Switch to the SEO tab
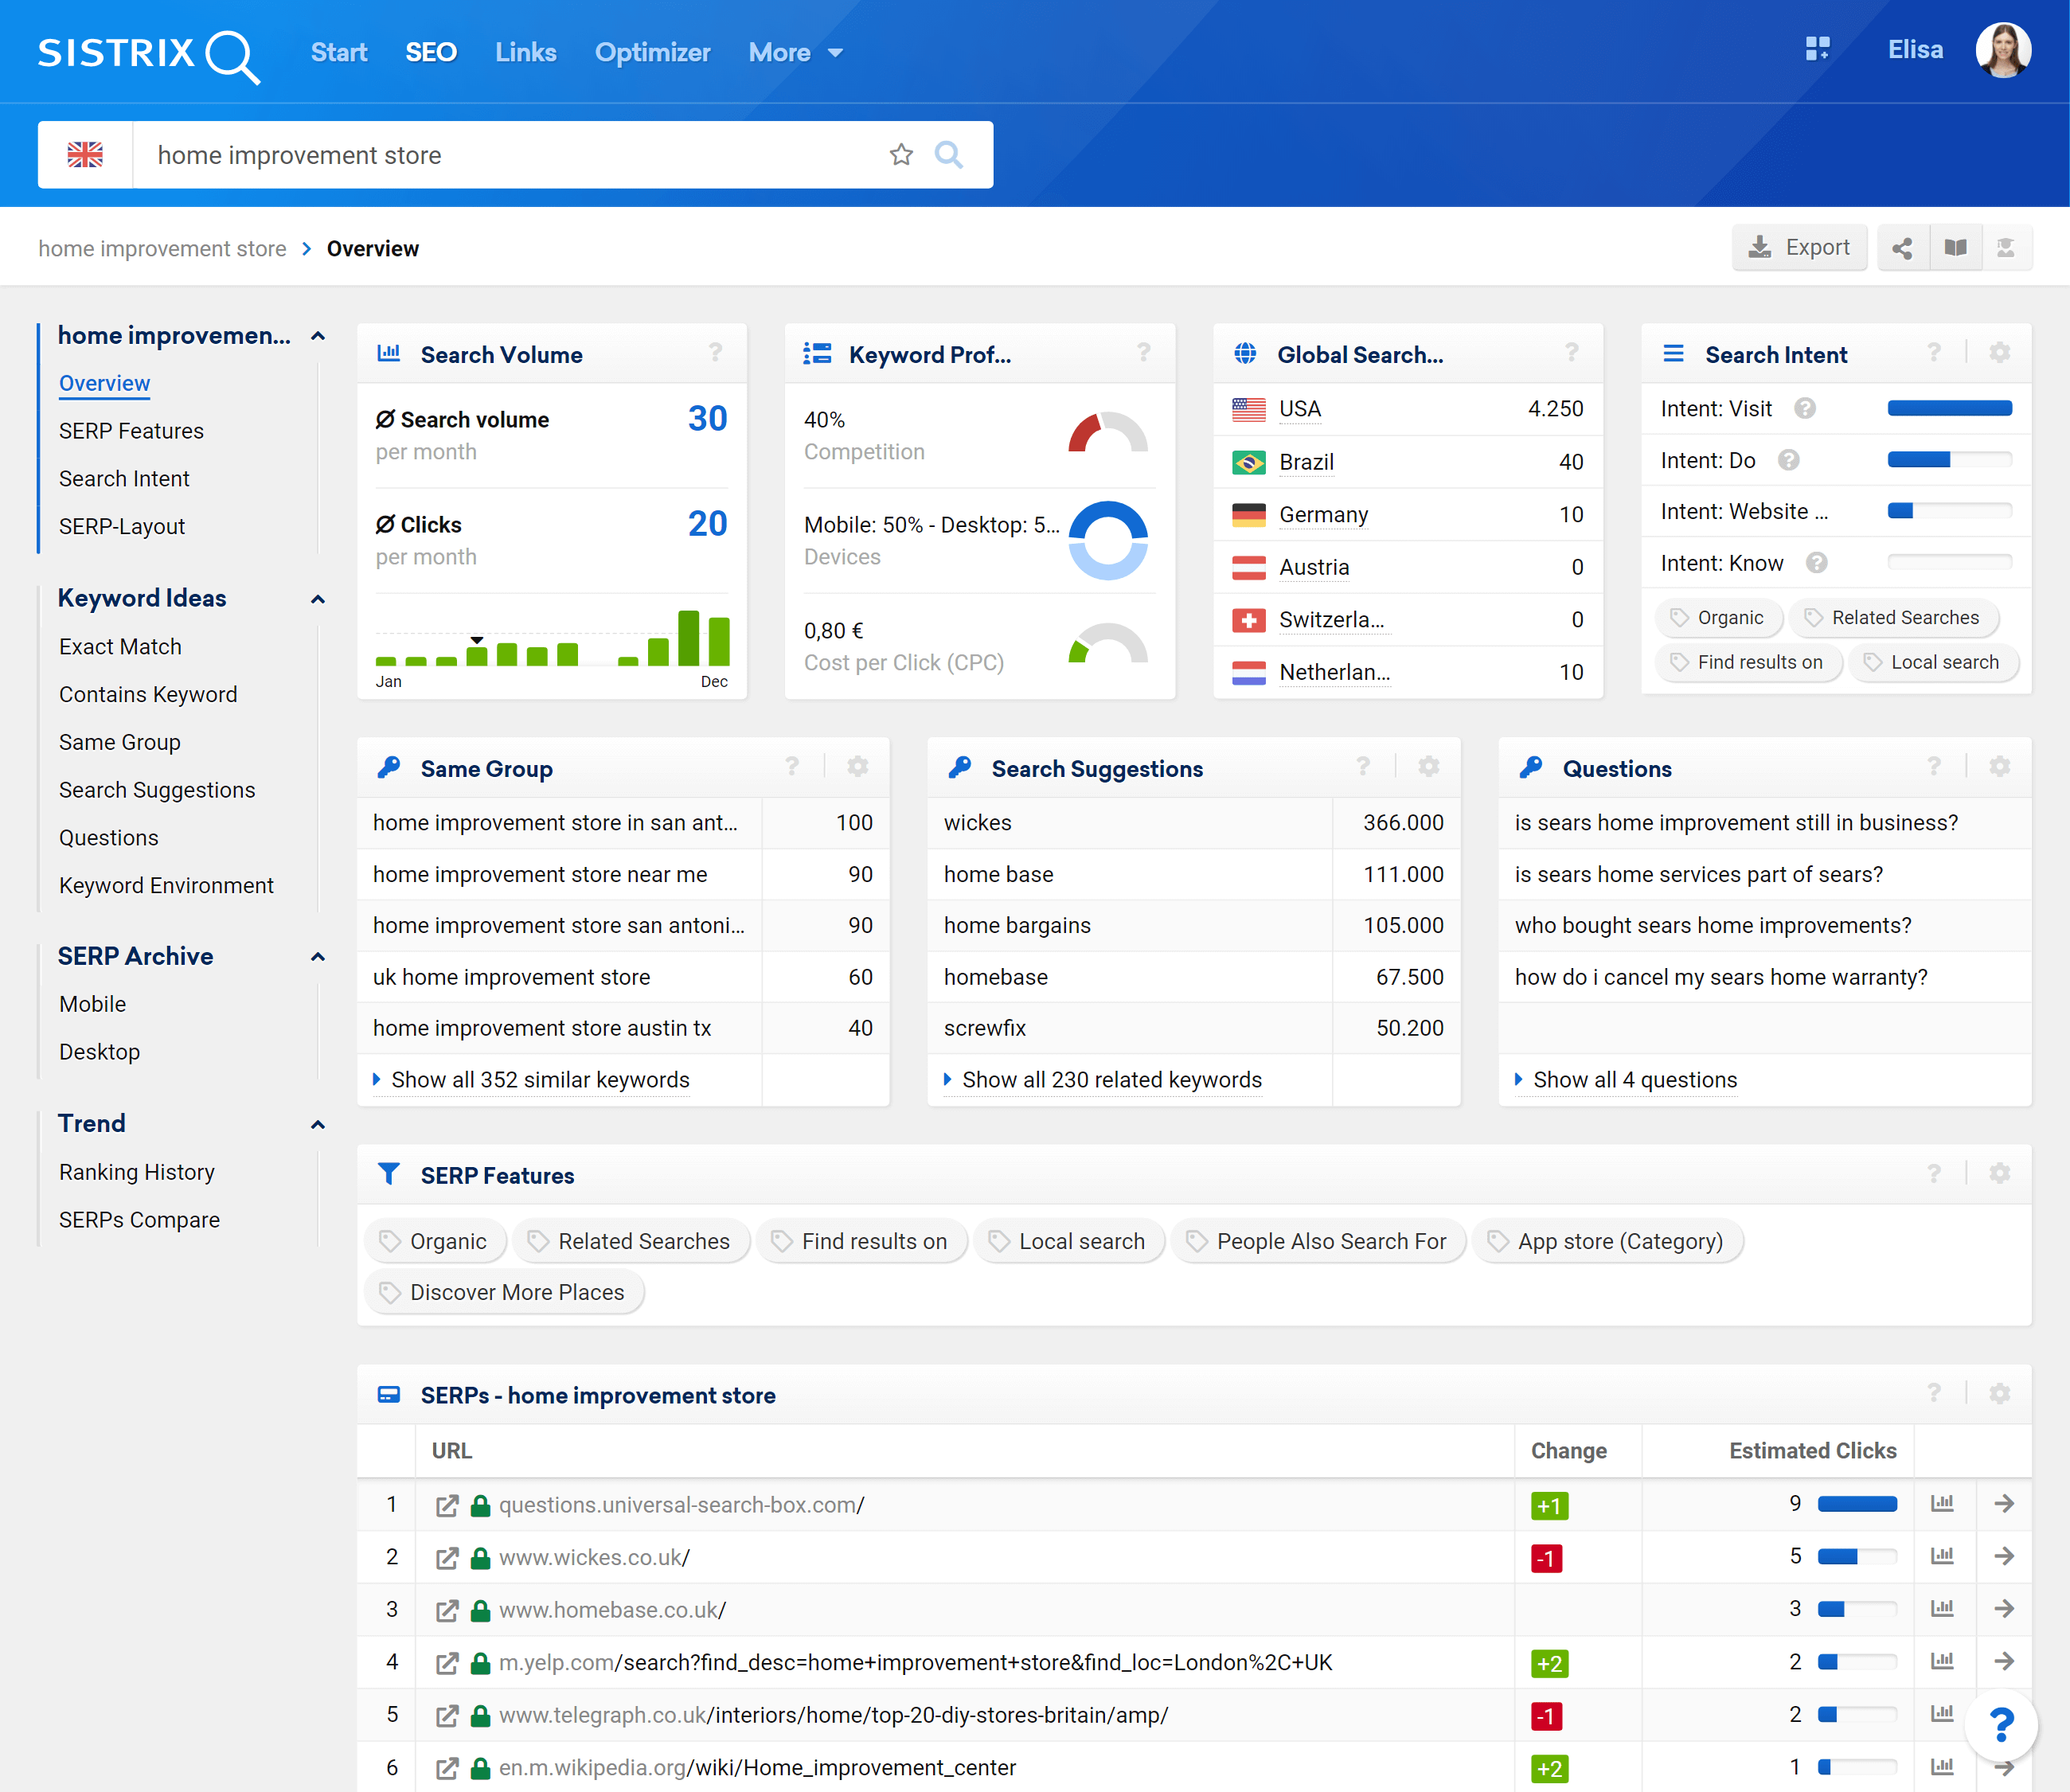 coord(431,53)
